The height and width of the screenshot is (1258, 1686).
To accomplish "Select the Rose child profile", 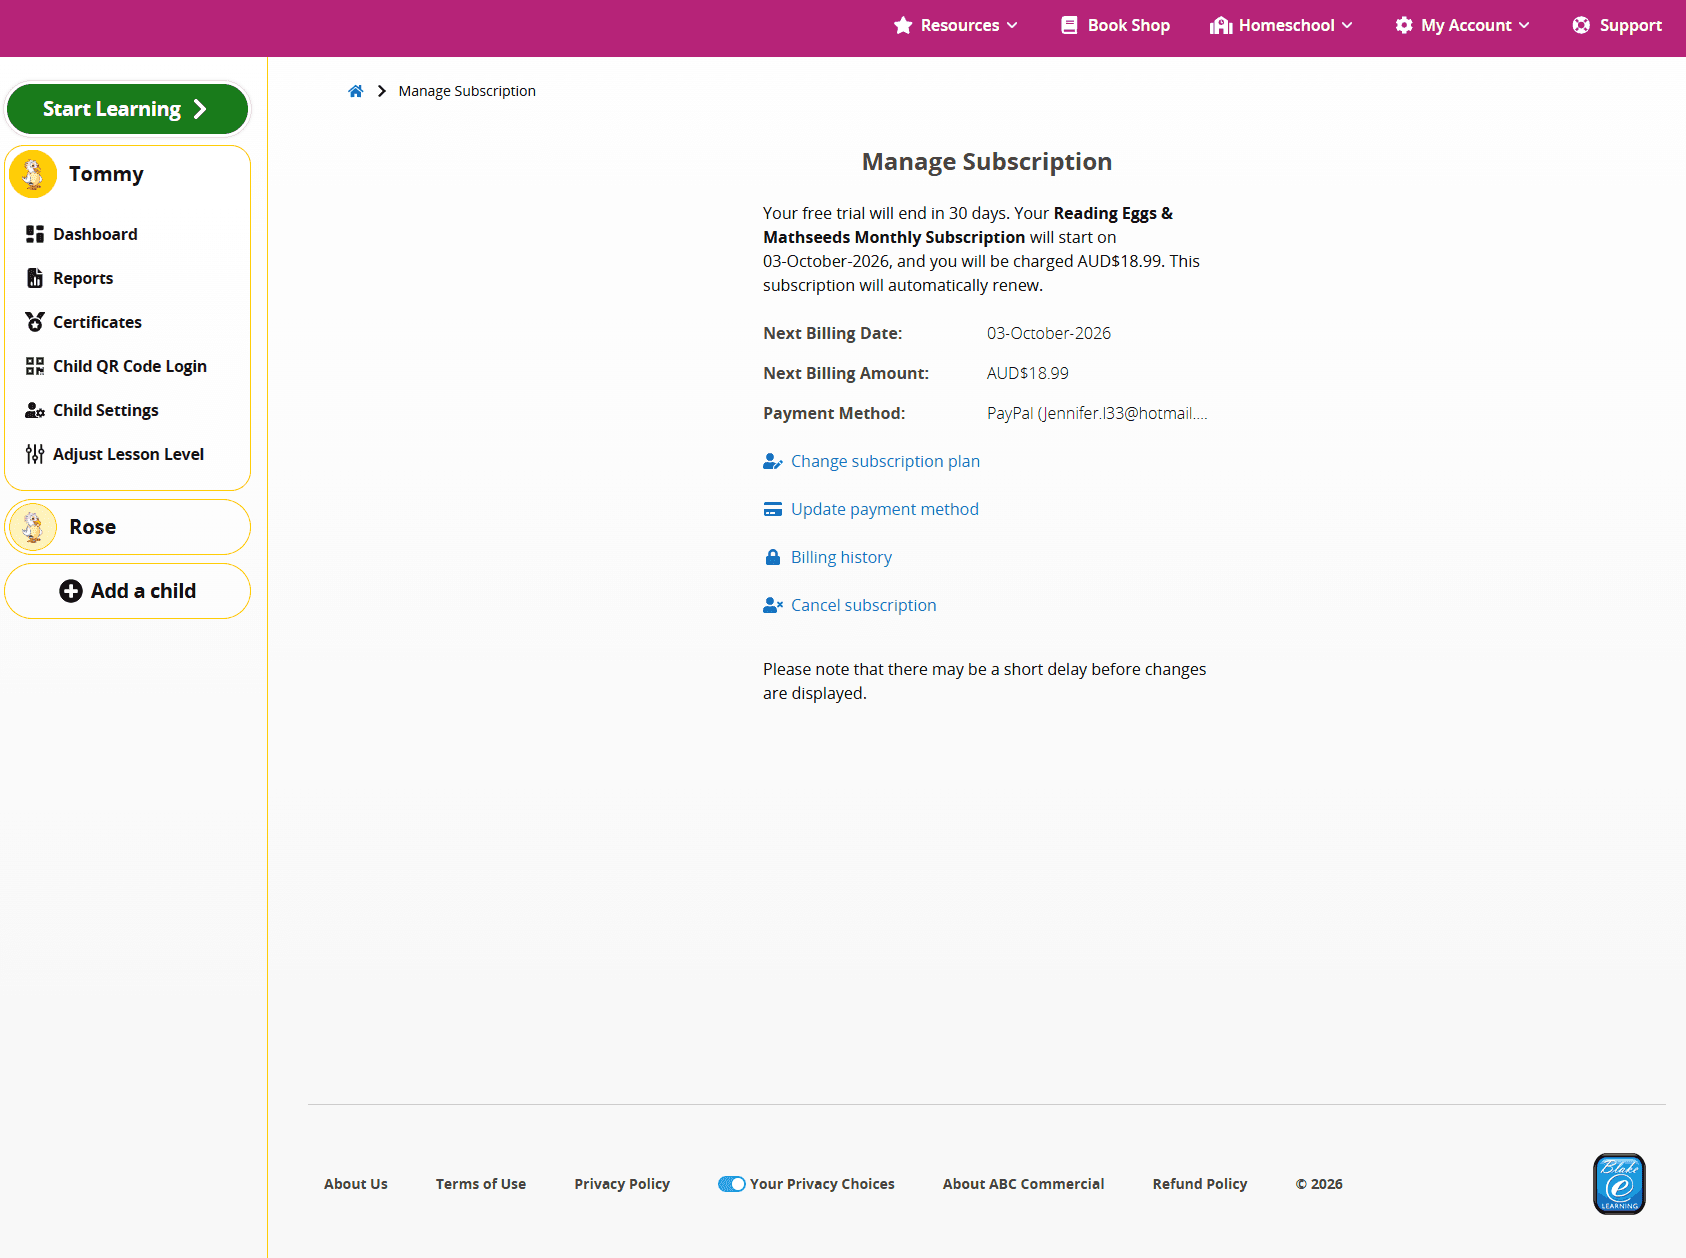I will [x=128, y=527].
